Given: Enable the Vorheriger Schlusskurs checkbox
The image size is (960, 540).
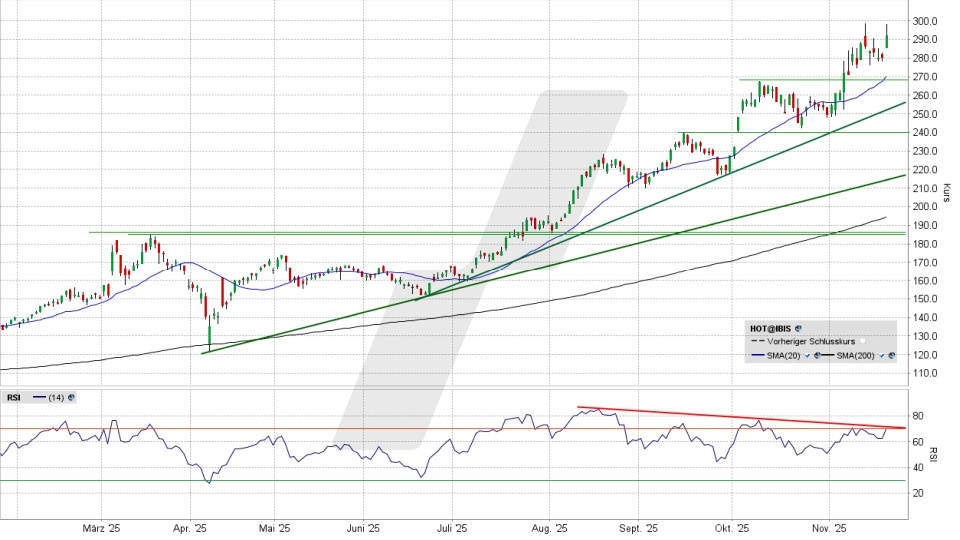Looking at the screenshot, I should tap(862, 341).
